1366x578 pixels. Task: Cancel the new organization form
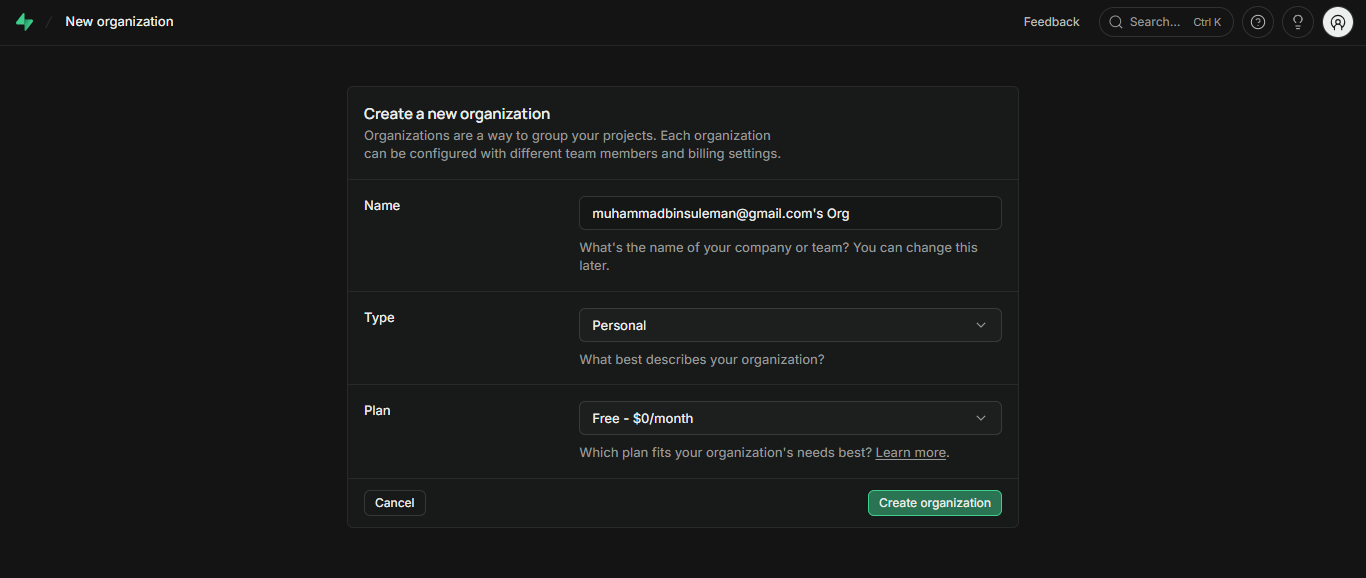coord(394,503)
